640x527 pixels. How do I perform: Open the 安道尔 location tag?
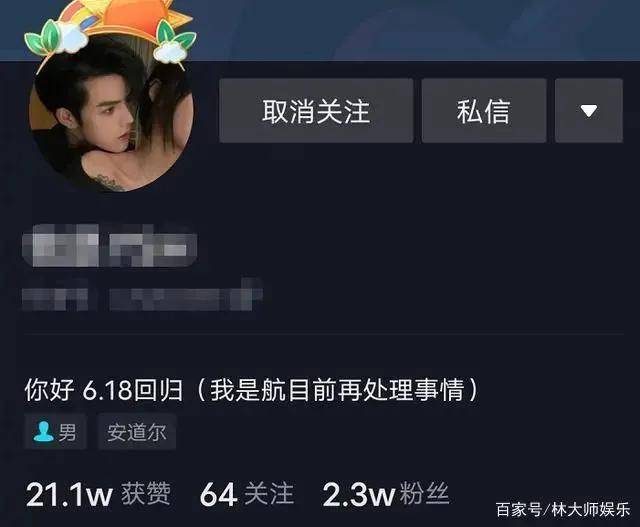137,432
